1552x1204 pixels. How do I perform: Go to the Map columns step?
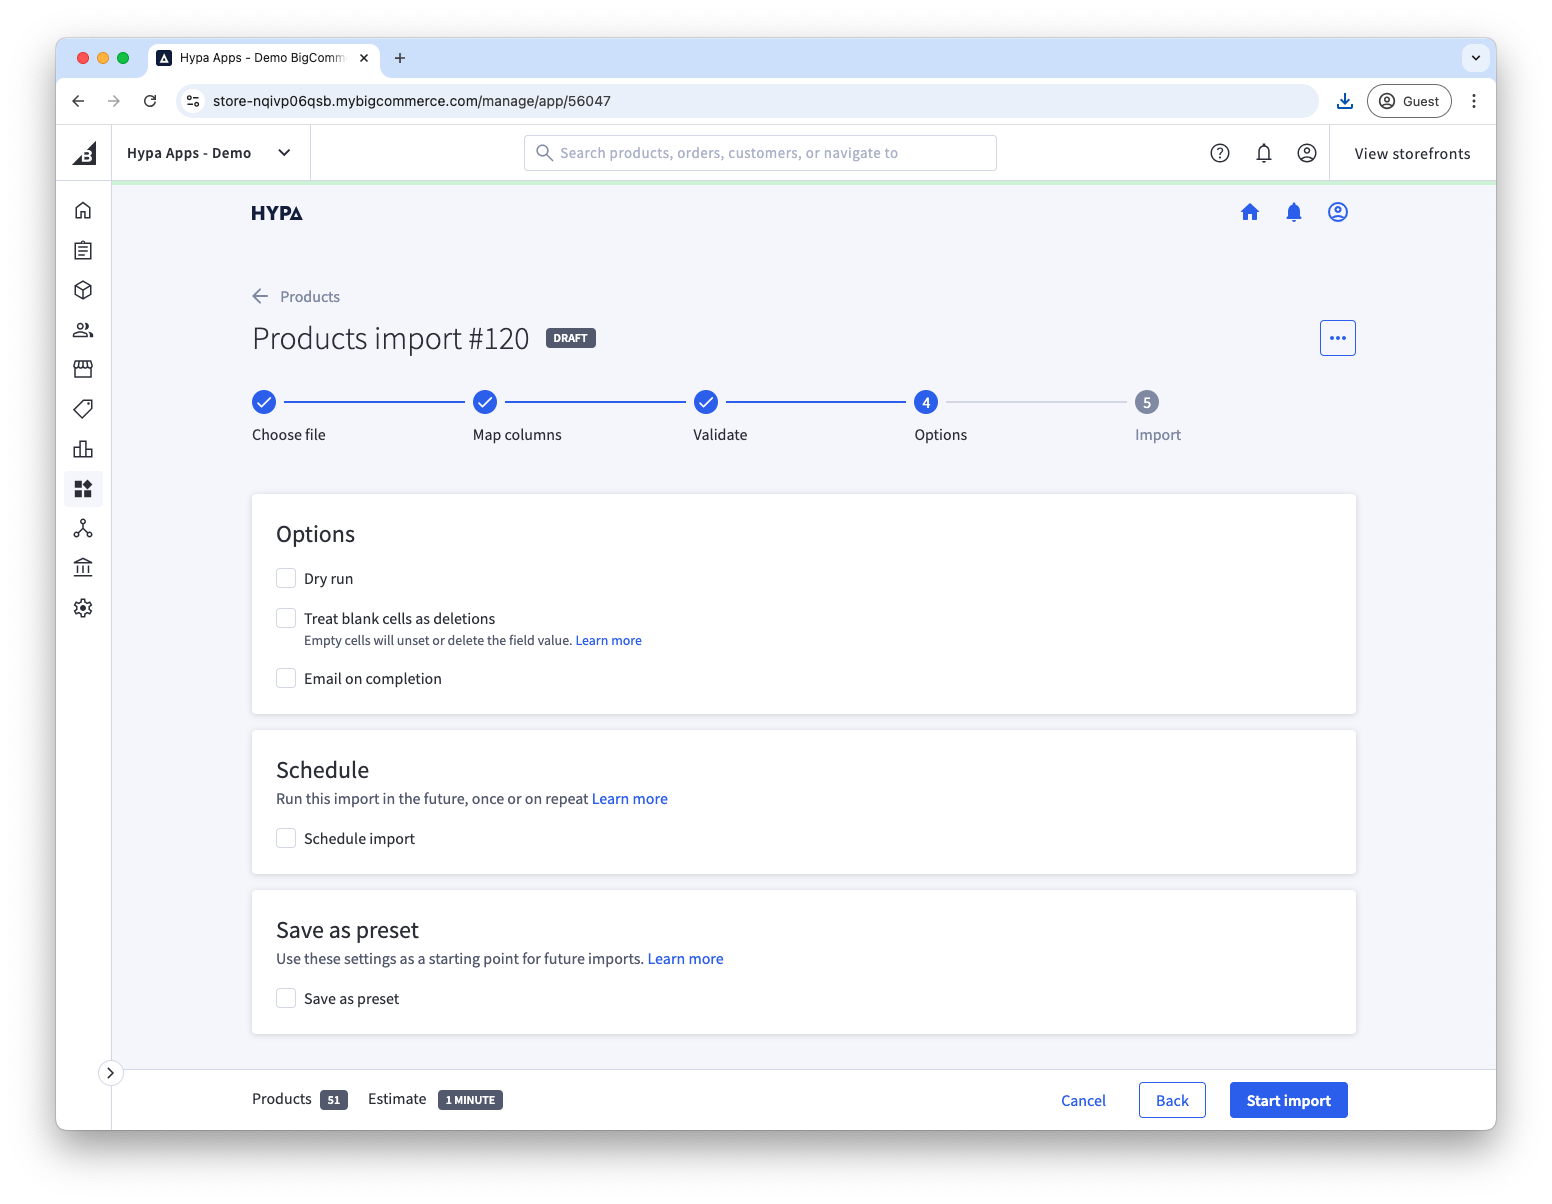pyautogui.click(x=485, y=402)
